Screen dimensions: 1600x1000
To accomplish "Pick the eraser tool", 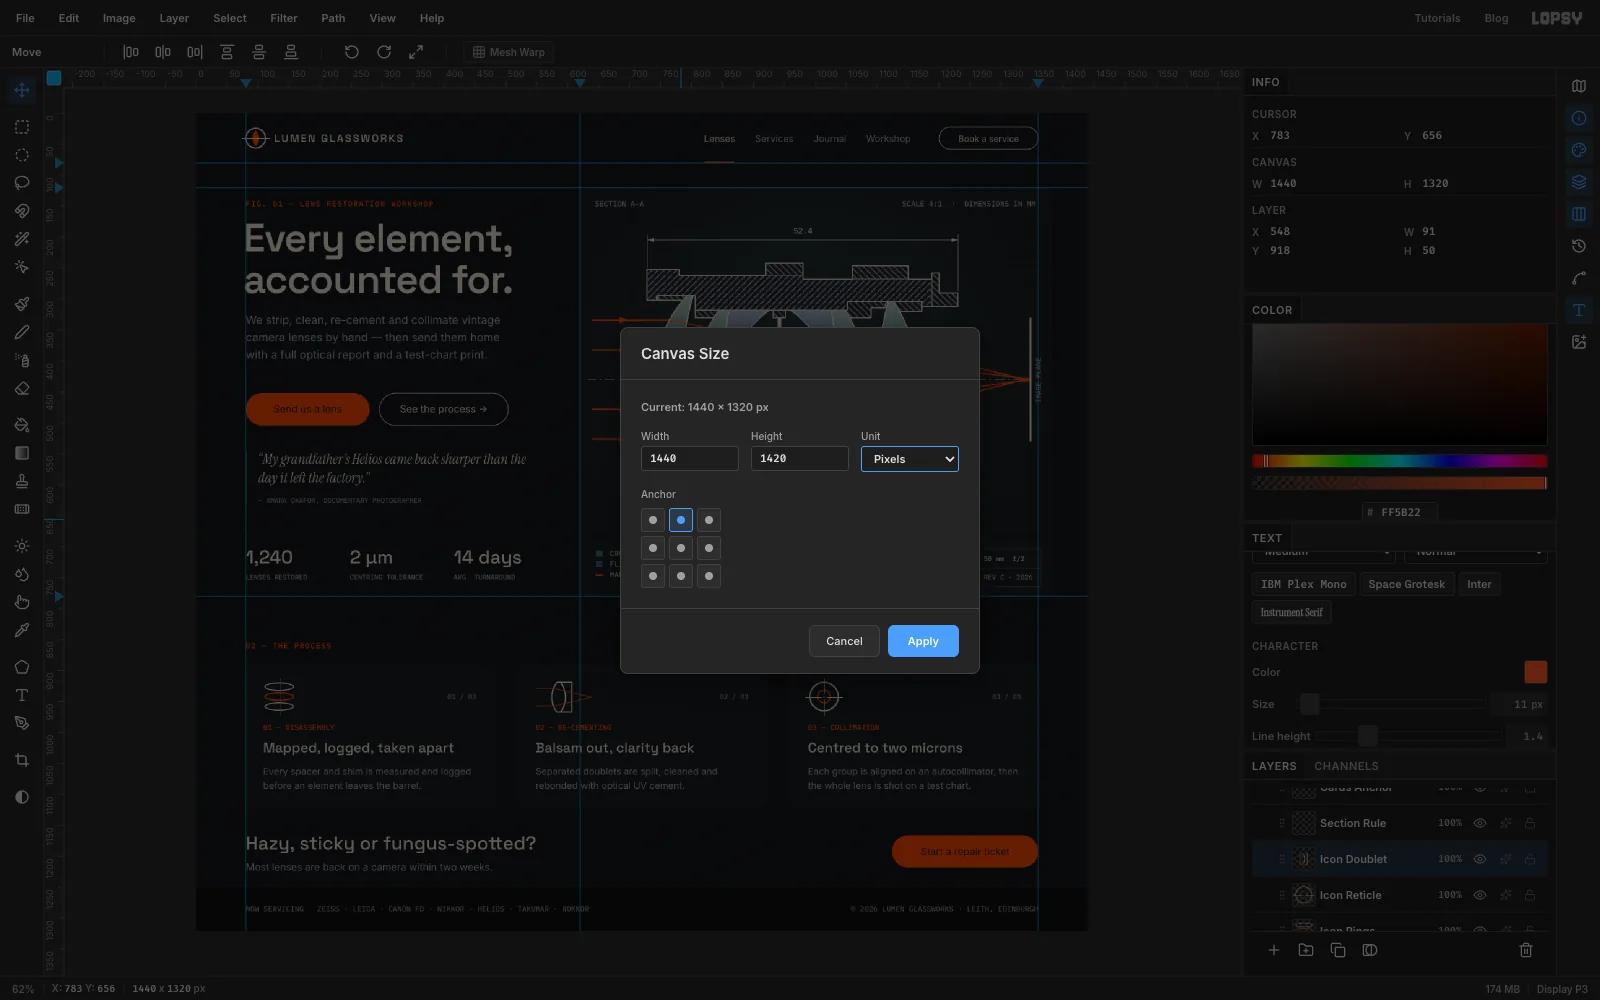I will point(22,388).
